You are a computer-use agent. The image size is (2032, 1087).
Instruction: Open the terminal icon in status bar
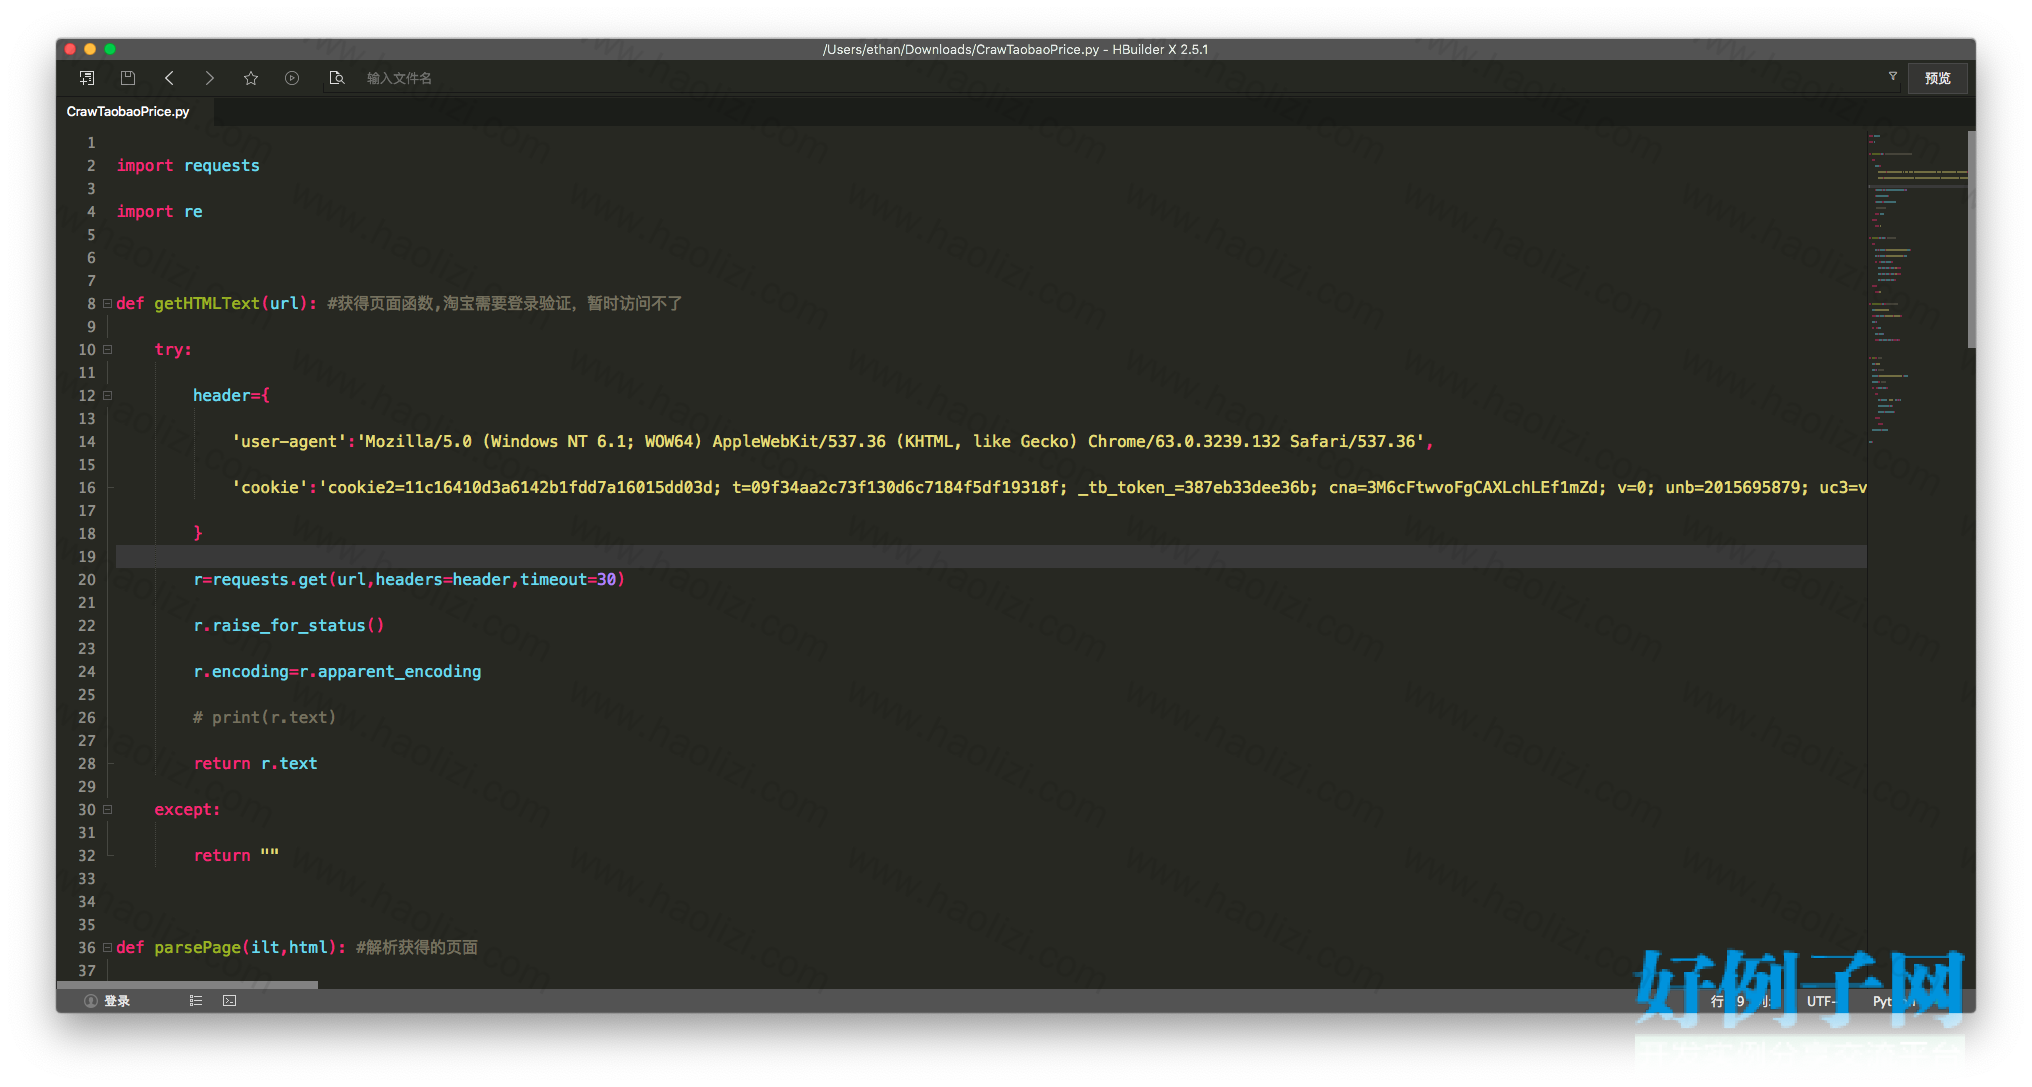pos(230,1000)
